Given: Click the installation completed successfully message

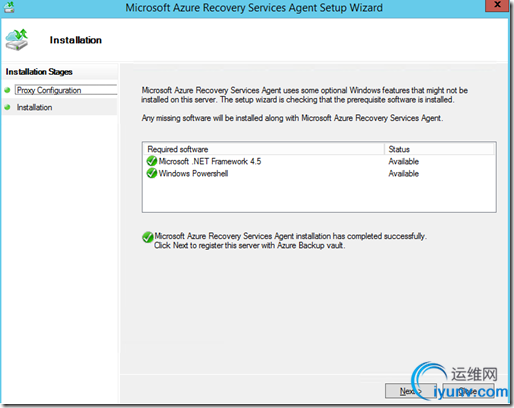Looking at the screenshot, I should (x=290, y=241).
